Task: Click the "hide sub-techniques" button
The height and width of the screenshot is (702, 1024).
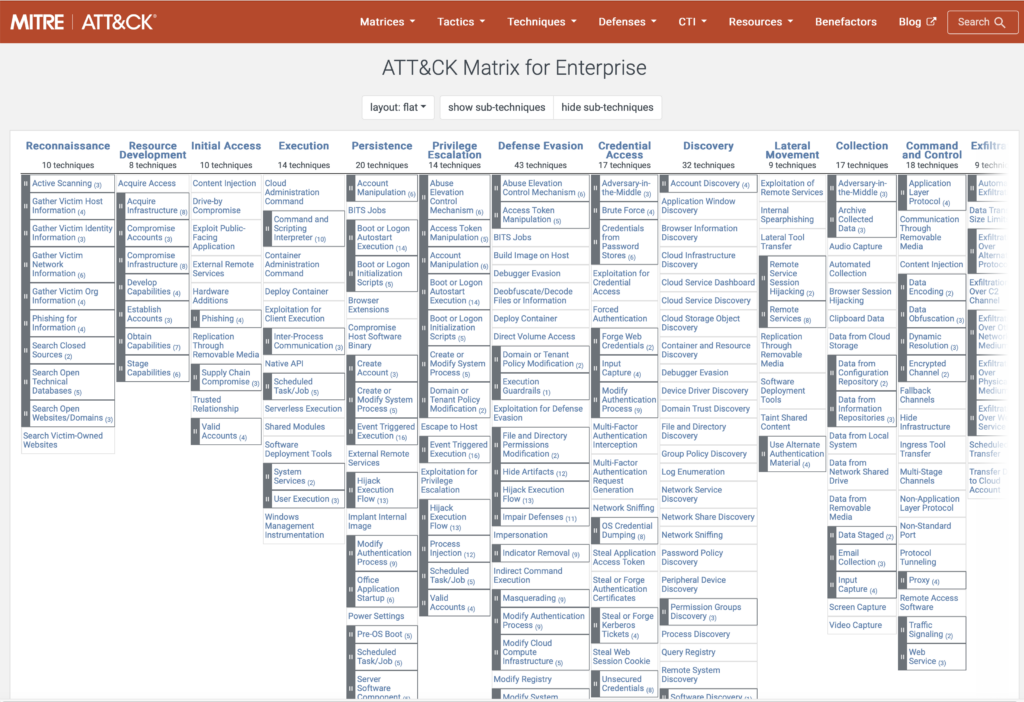Action: coord(610,106)
